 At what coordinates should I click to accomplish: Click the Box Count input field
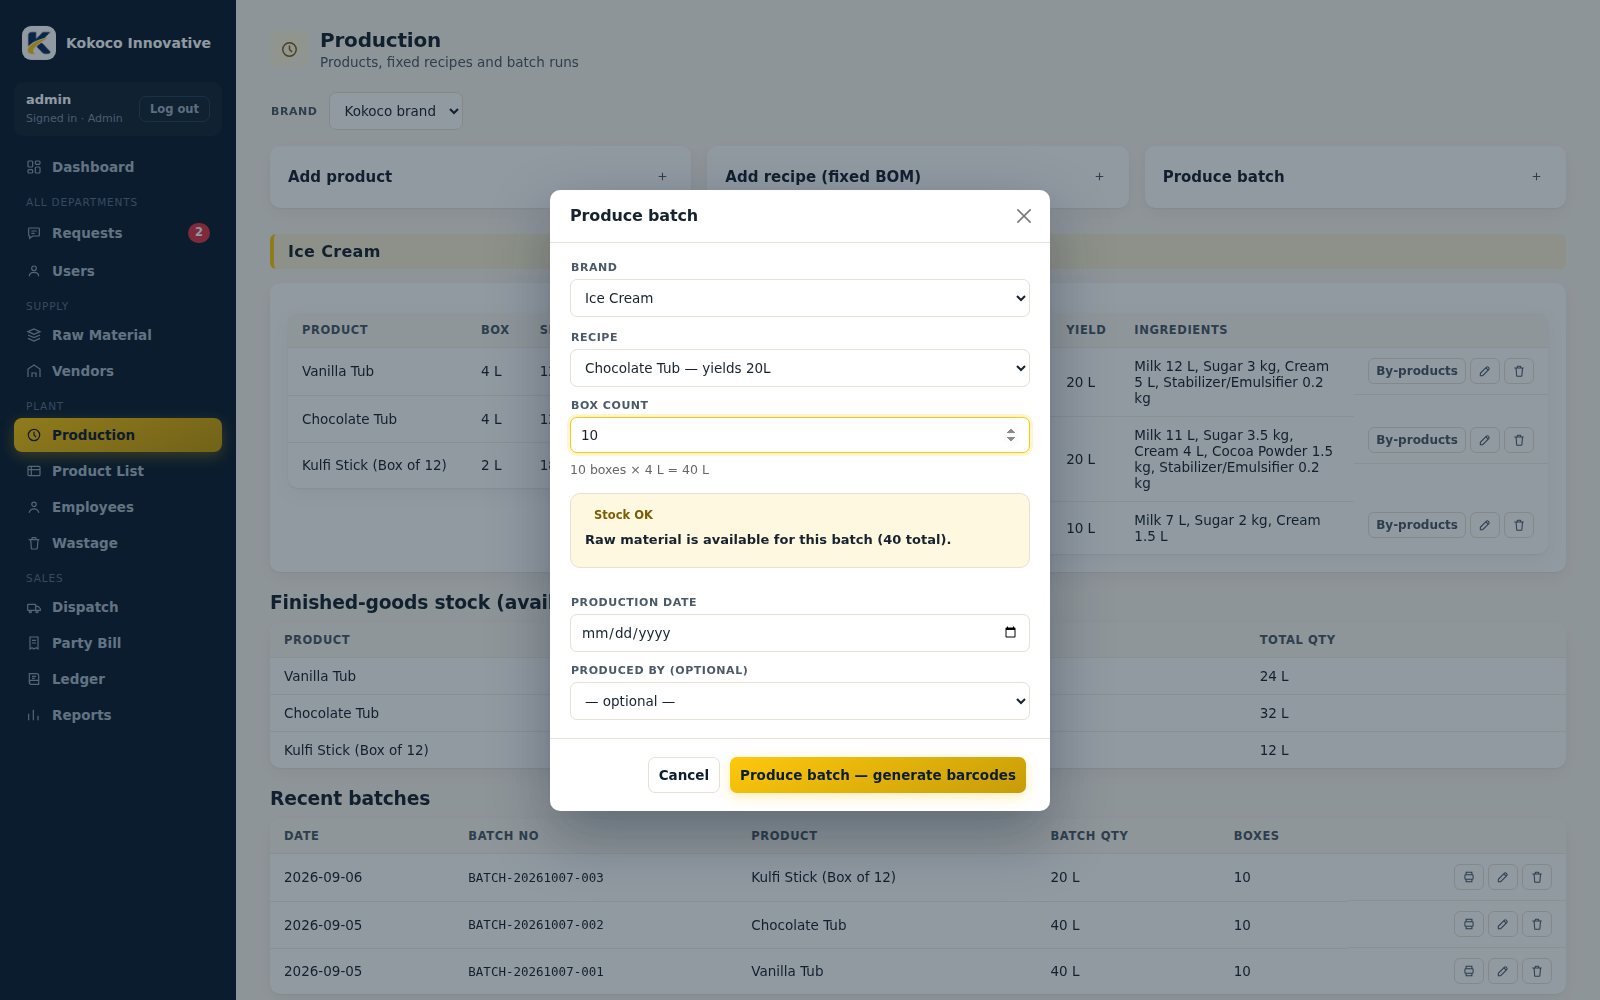pos(799,435)
